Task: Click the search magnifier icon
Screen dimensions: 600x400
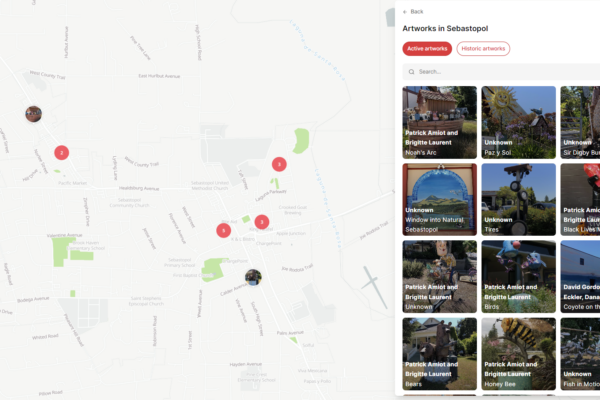Action: click(411, 72)
